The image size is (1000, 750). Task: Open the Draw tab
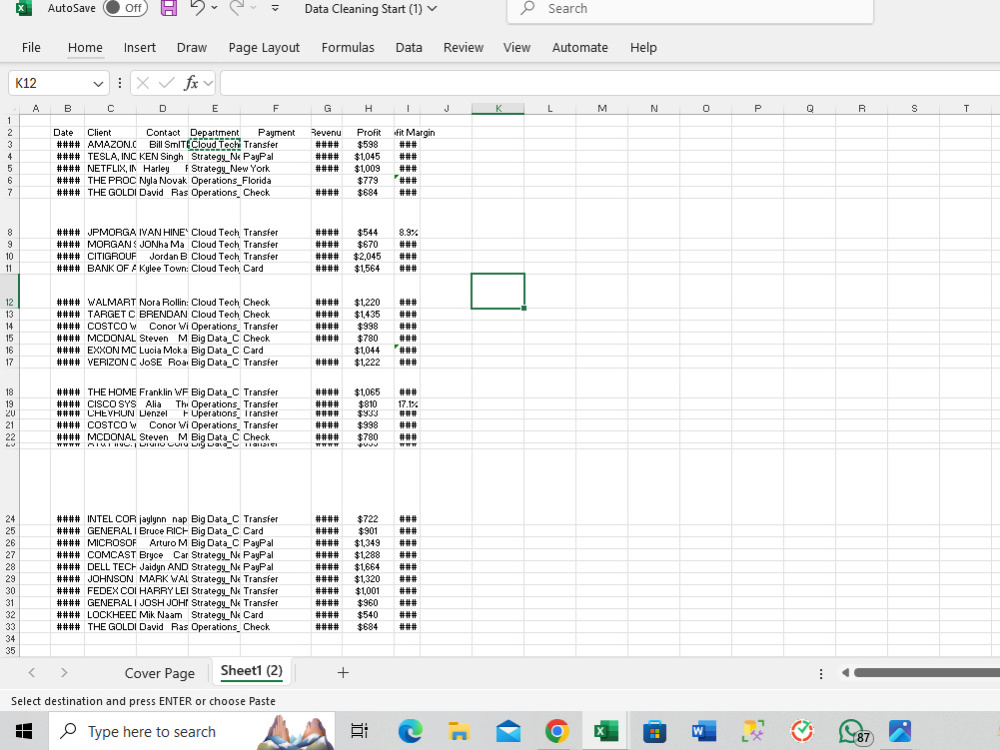click(x=191, y=48)
